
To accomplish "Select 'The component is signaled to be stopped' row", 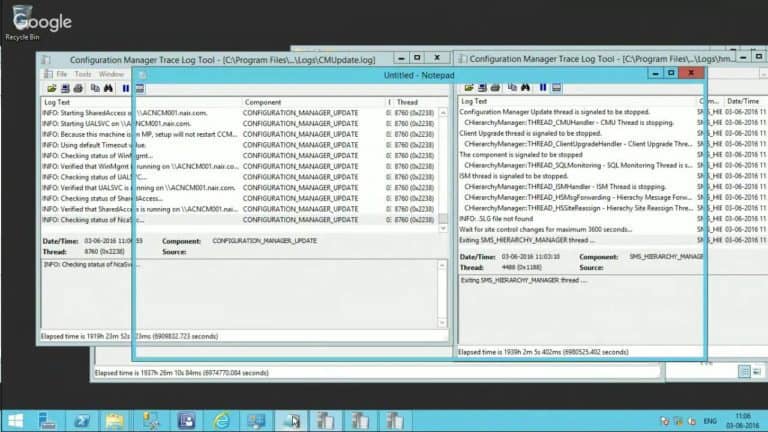I will coord(612,155).
